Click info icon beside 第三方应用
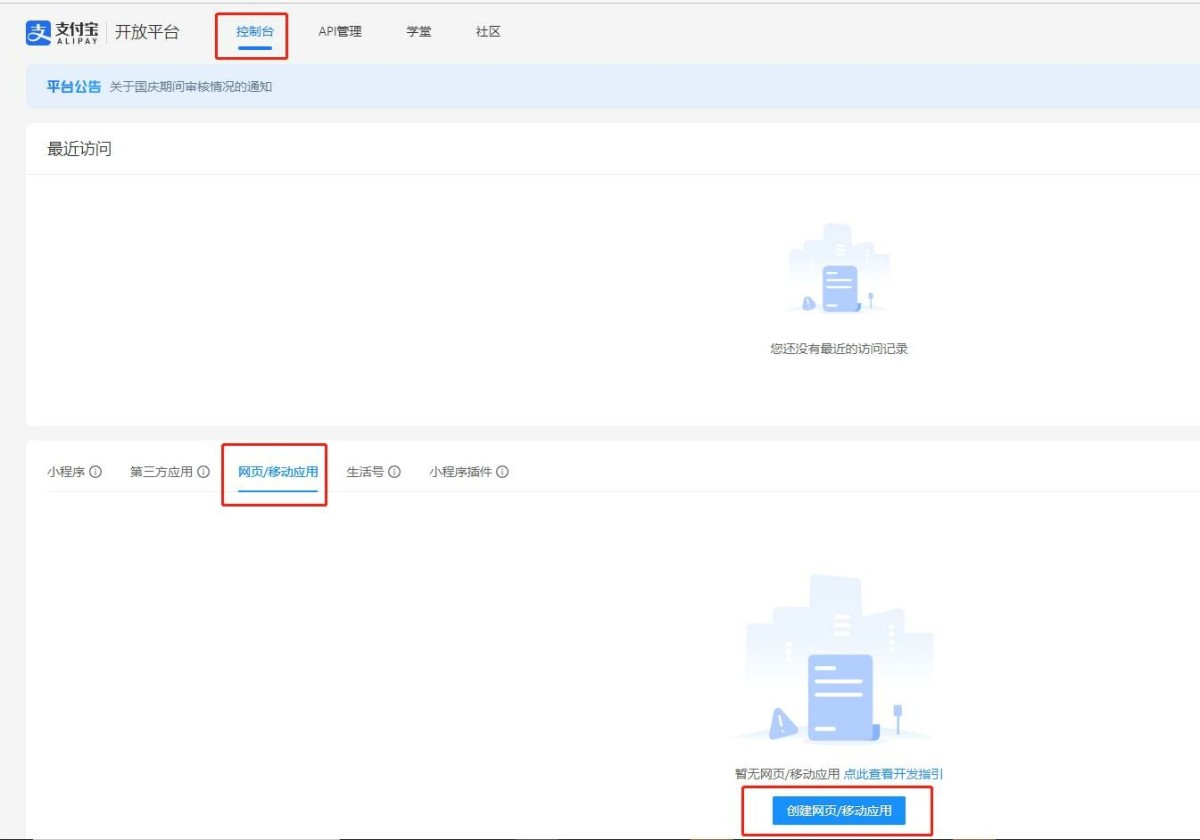Viewport: 1200px width, 840px height. pyautogui.click(x=203, y=472)
